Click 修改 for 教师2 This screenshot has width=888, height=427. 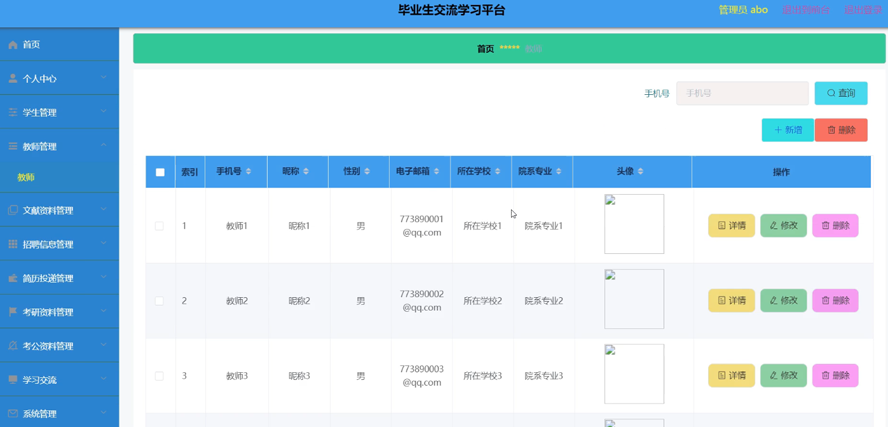pos(784,300)
